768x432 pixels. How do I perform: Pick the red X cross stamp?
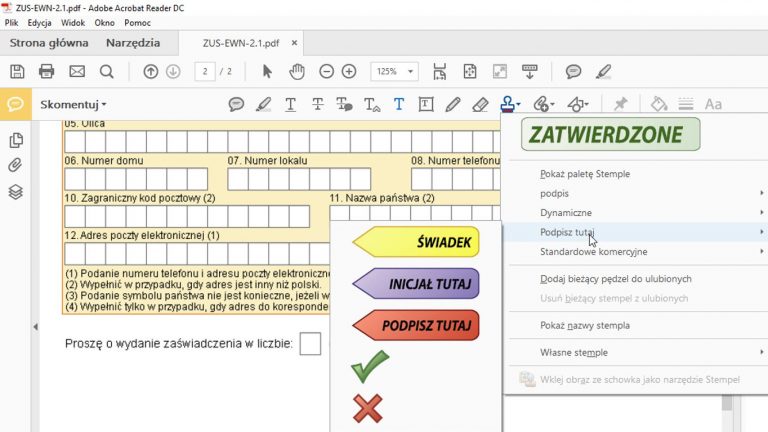[x=368, y=407]
